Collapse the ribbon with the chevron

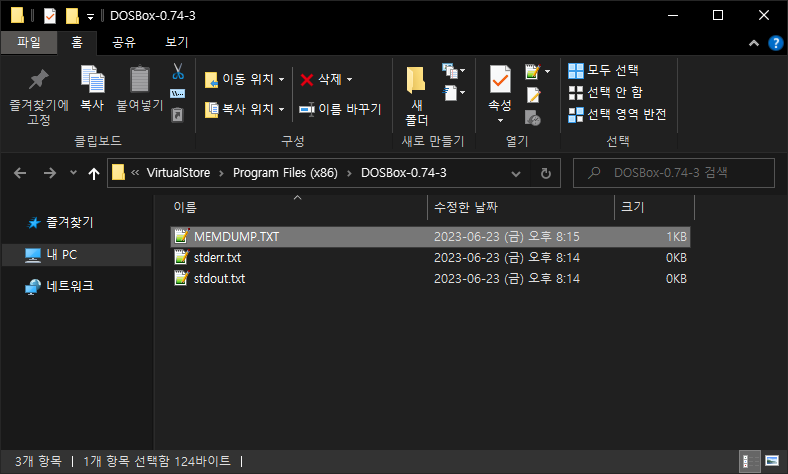coord(754,43)
